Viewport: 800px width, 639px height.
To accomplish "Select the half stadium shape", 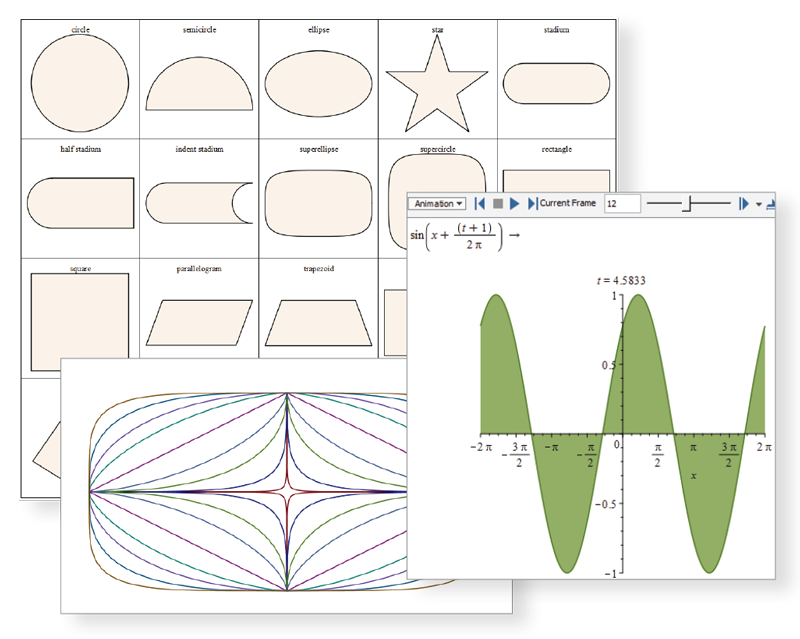I will click(x=80, y=203).
